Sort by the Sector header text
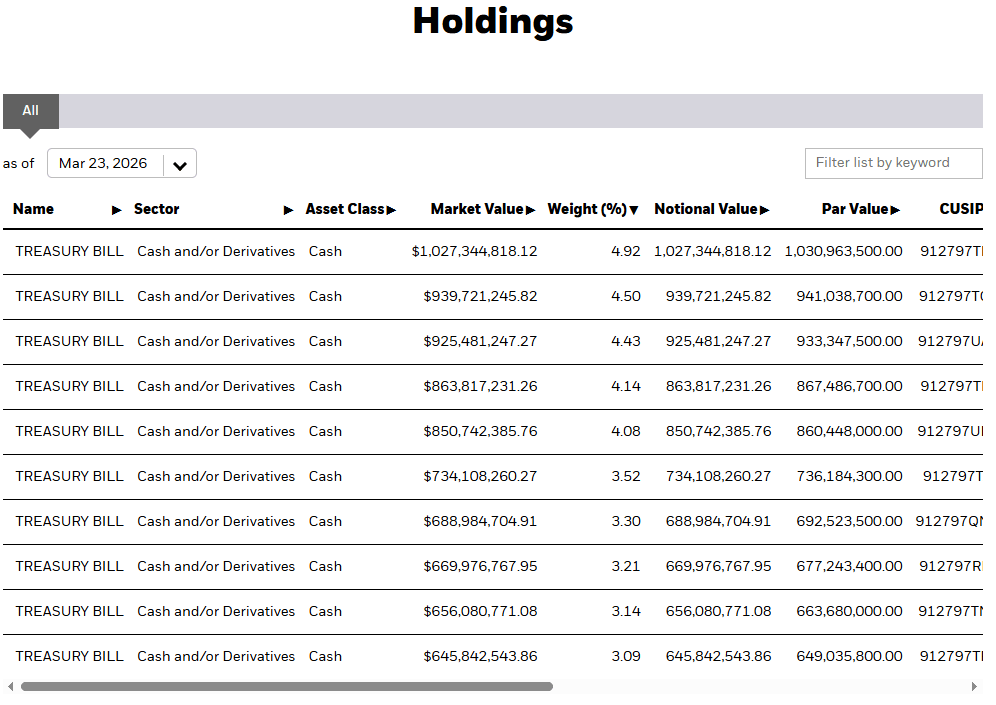This screenshot has width=996, height=705. (x=157, y=209)
